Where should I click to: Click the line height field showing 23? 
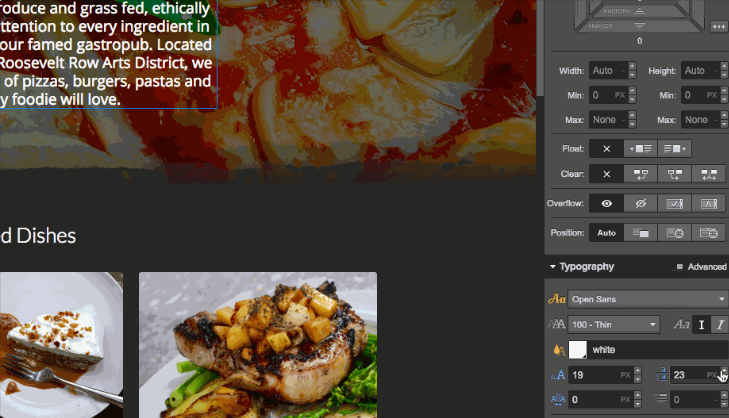pyautogui.click(x=695, y=375)
